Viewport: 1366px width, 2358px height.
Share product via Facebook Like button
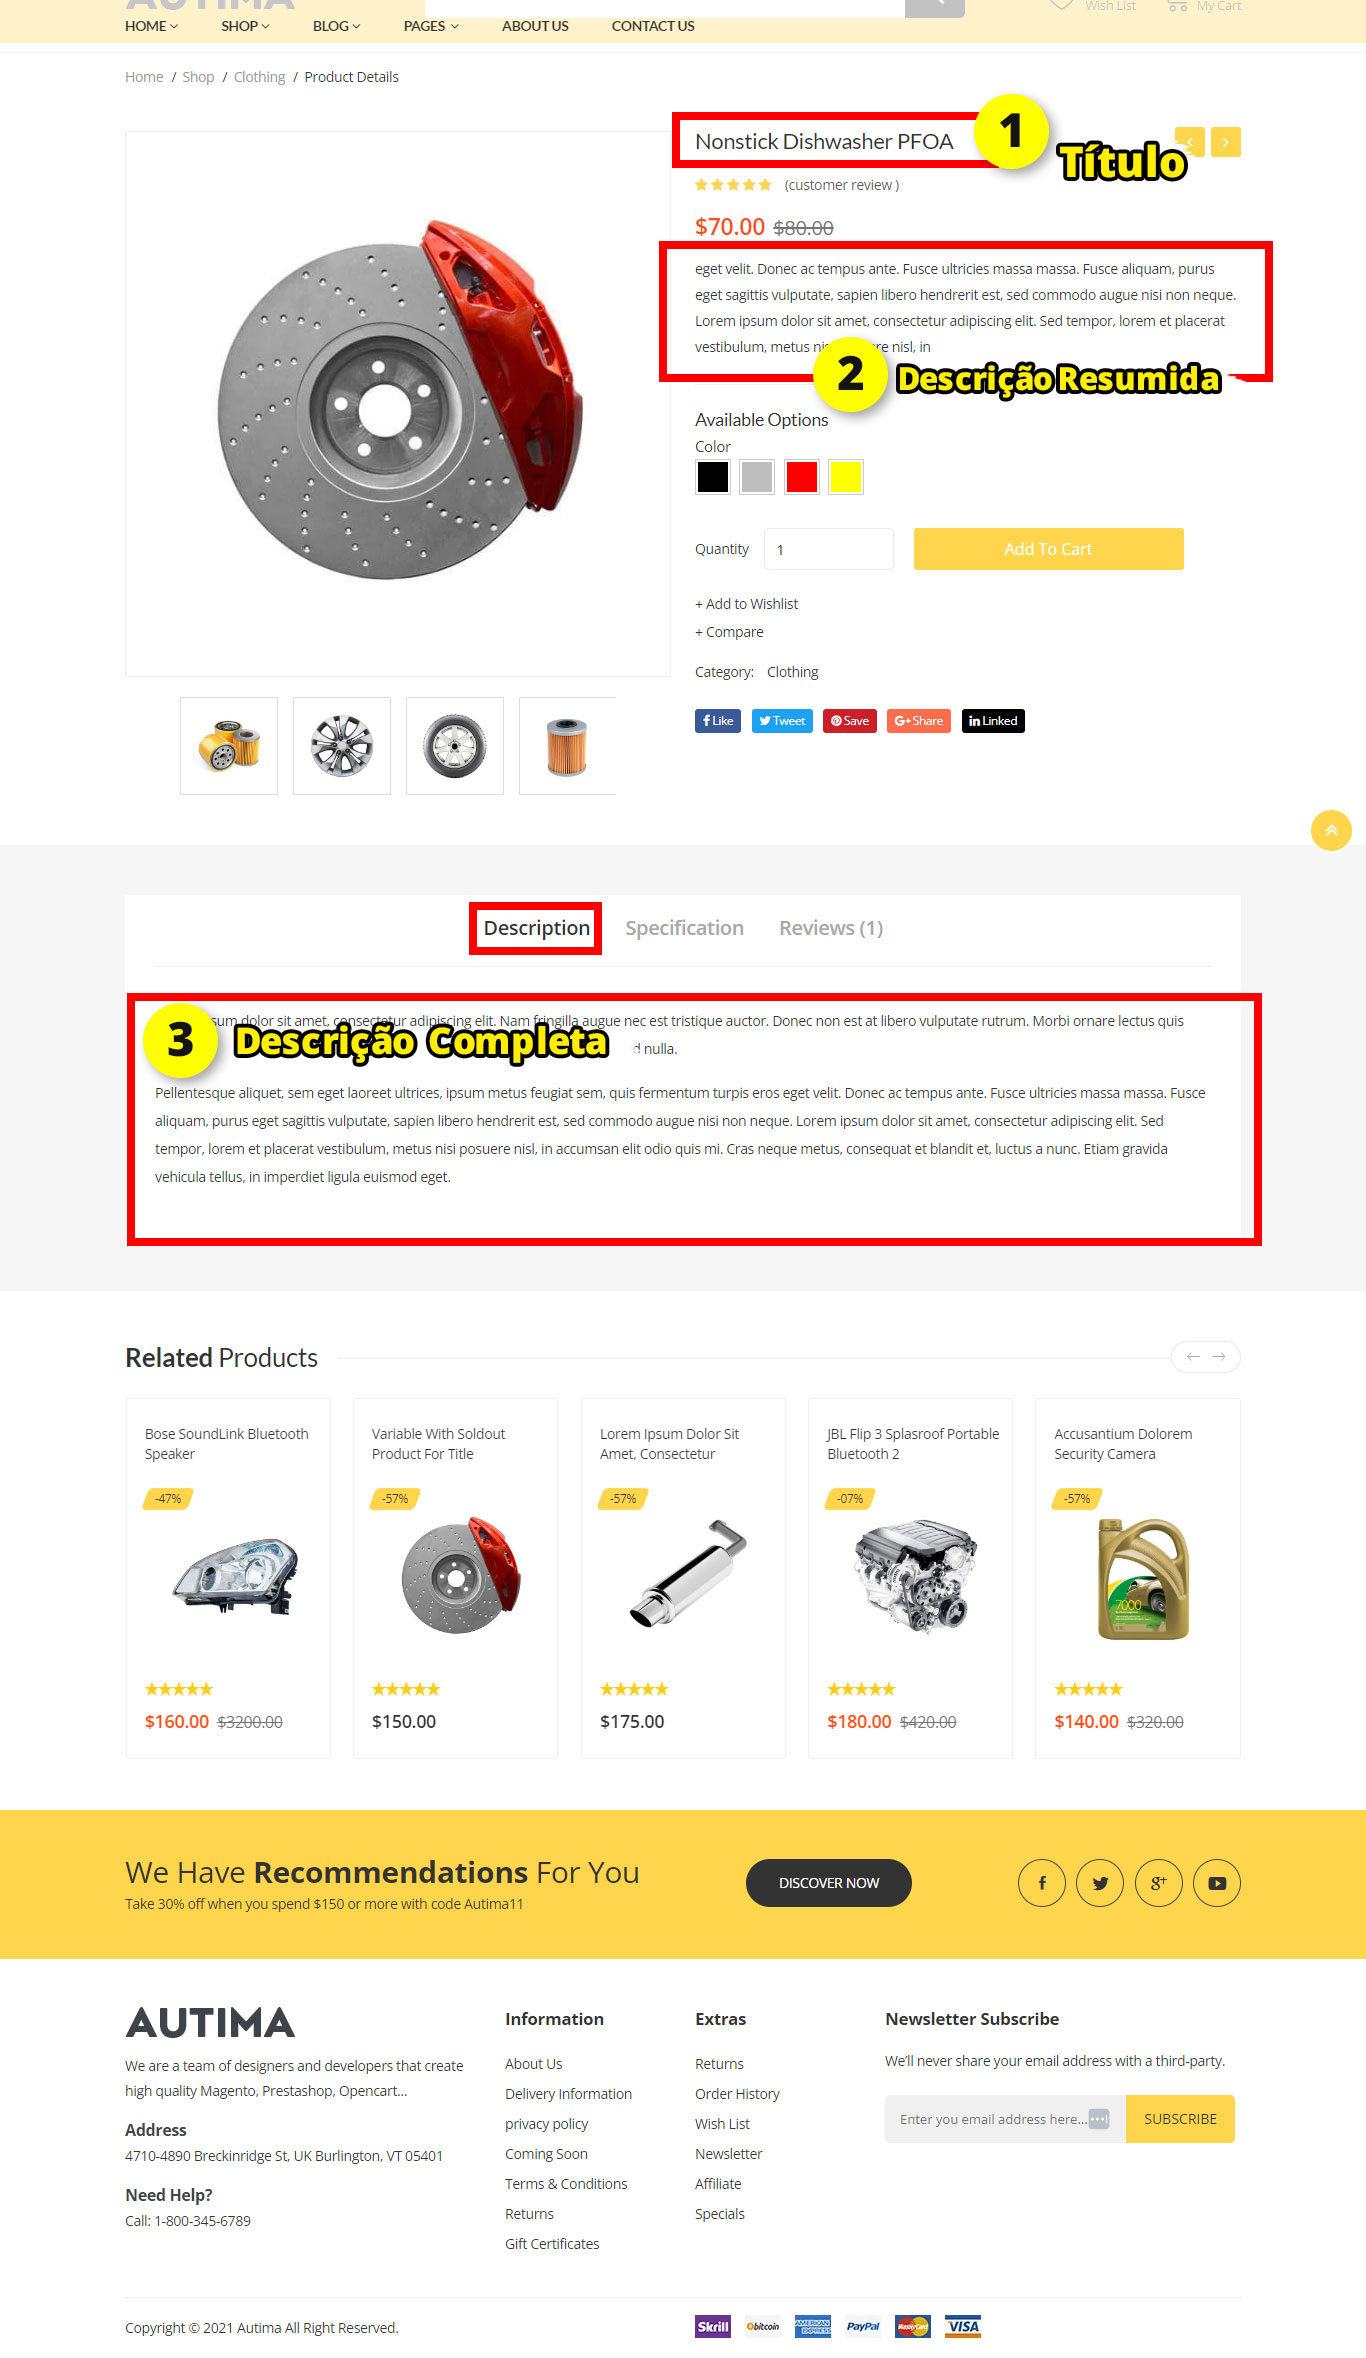pos(718,721)
